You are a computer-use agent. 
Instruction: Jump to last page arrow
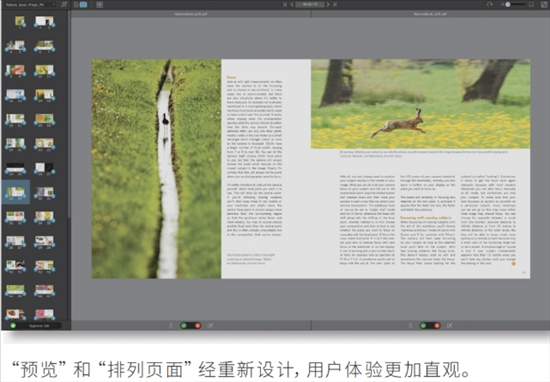(x=335, y=5)
